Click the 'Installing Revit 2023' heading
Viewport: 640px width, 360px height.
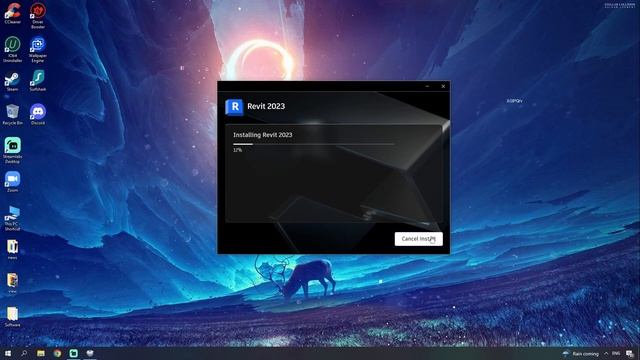tap(262, 135)
